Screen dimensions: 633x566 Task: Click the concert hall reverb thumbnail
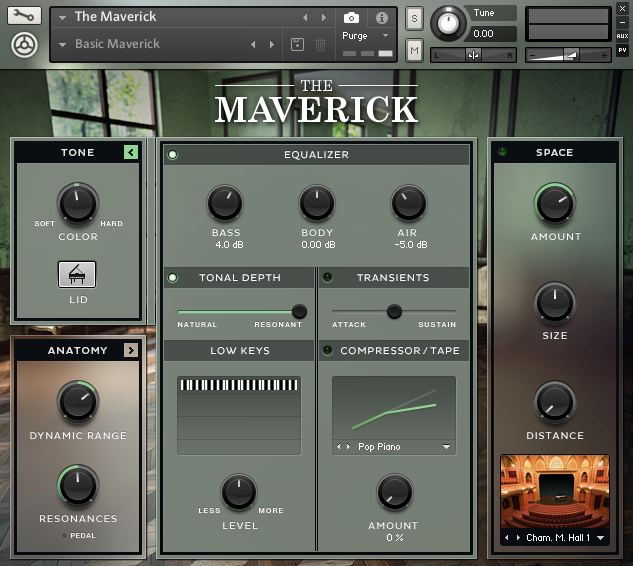(555, 491)
